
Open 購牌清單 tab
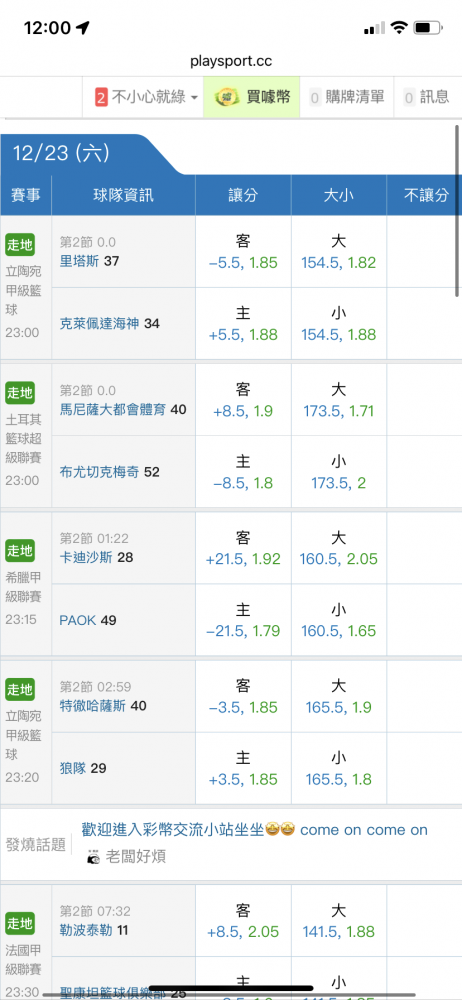[347, 98]
